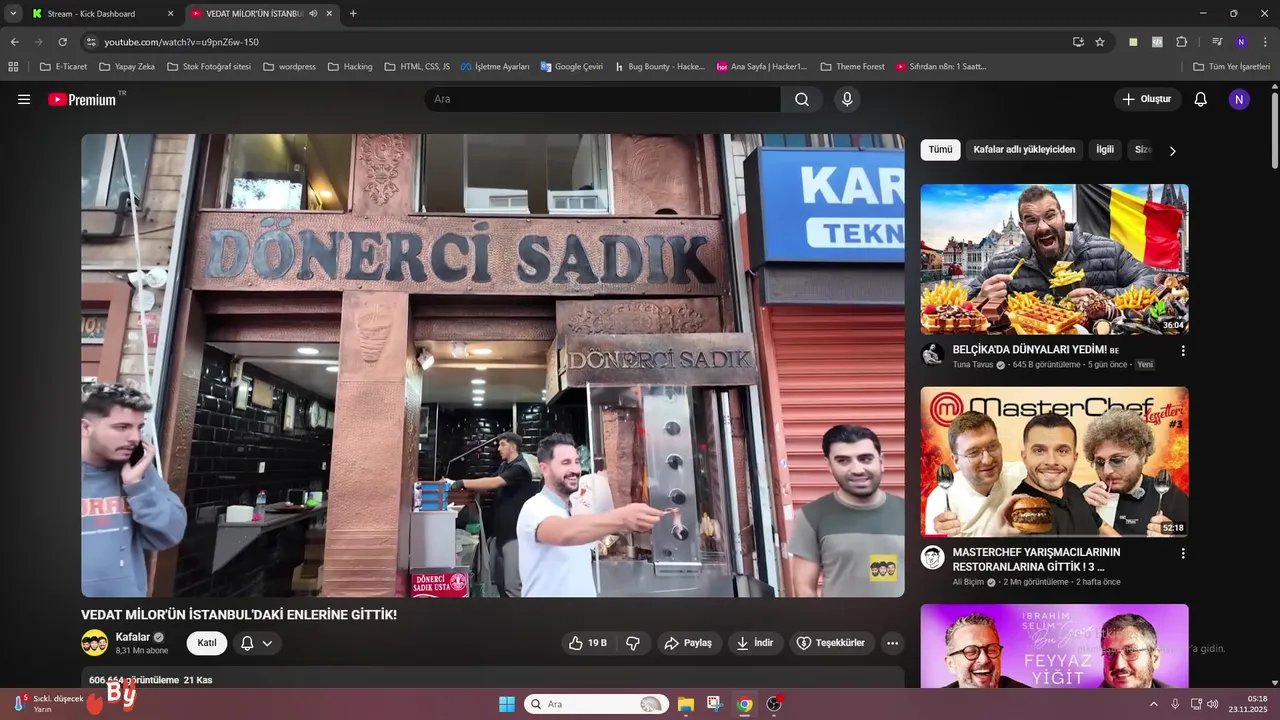Open Windows Start menu
Screen dimensions: 1280x720
click(x=507, y=704)
